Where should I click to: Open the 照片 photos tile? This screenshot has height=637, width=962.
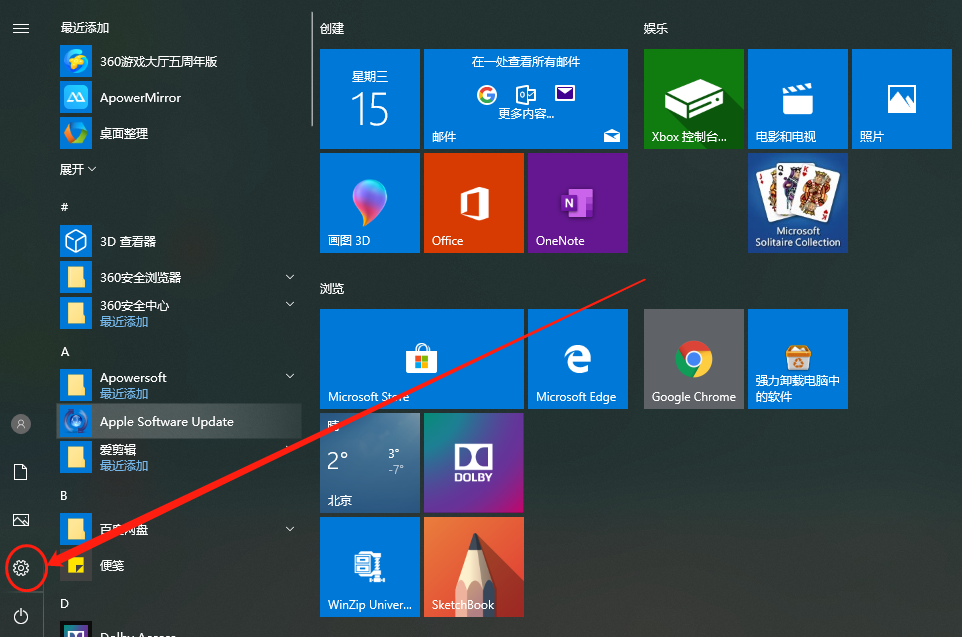902,99
